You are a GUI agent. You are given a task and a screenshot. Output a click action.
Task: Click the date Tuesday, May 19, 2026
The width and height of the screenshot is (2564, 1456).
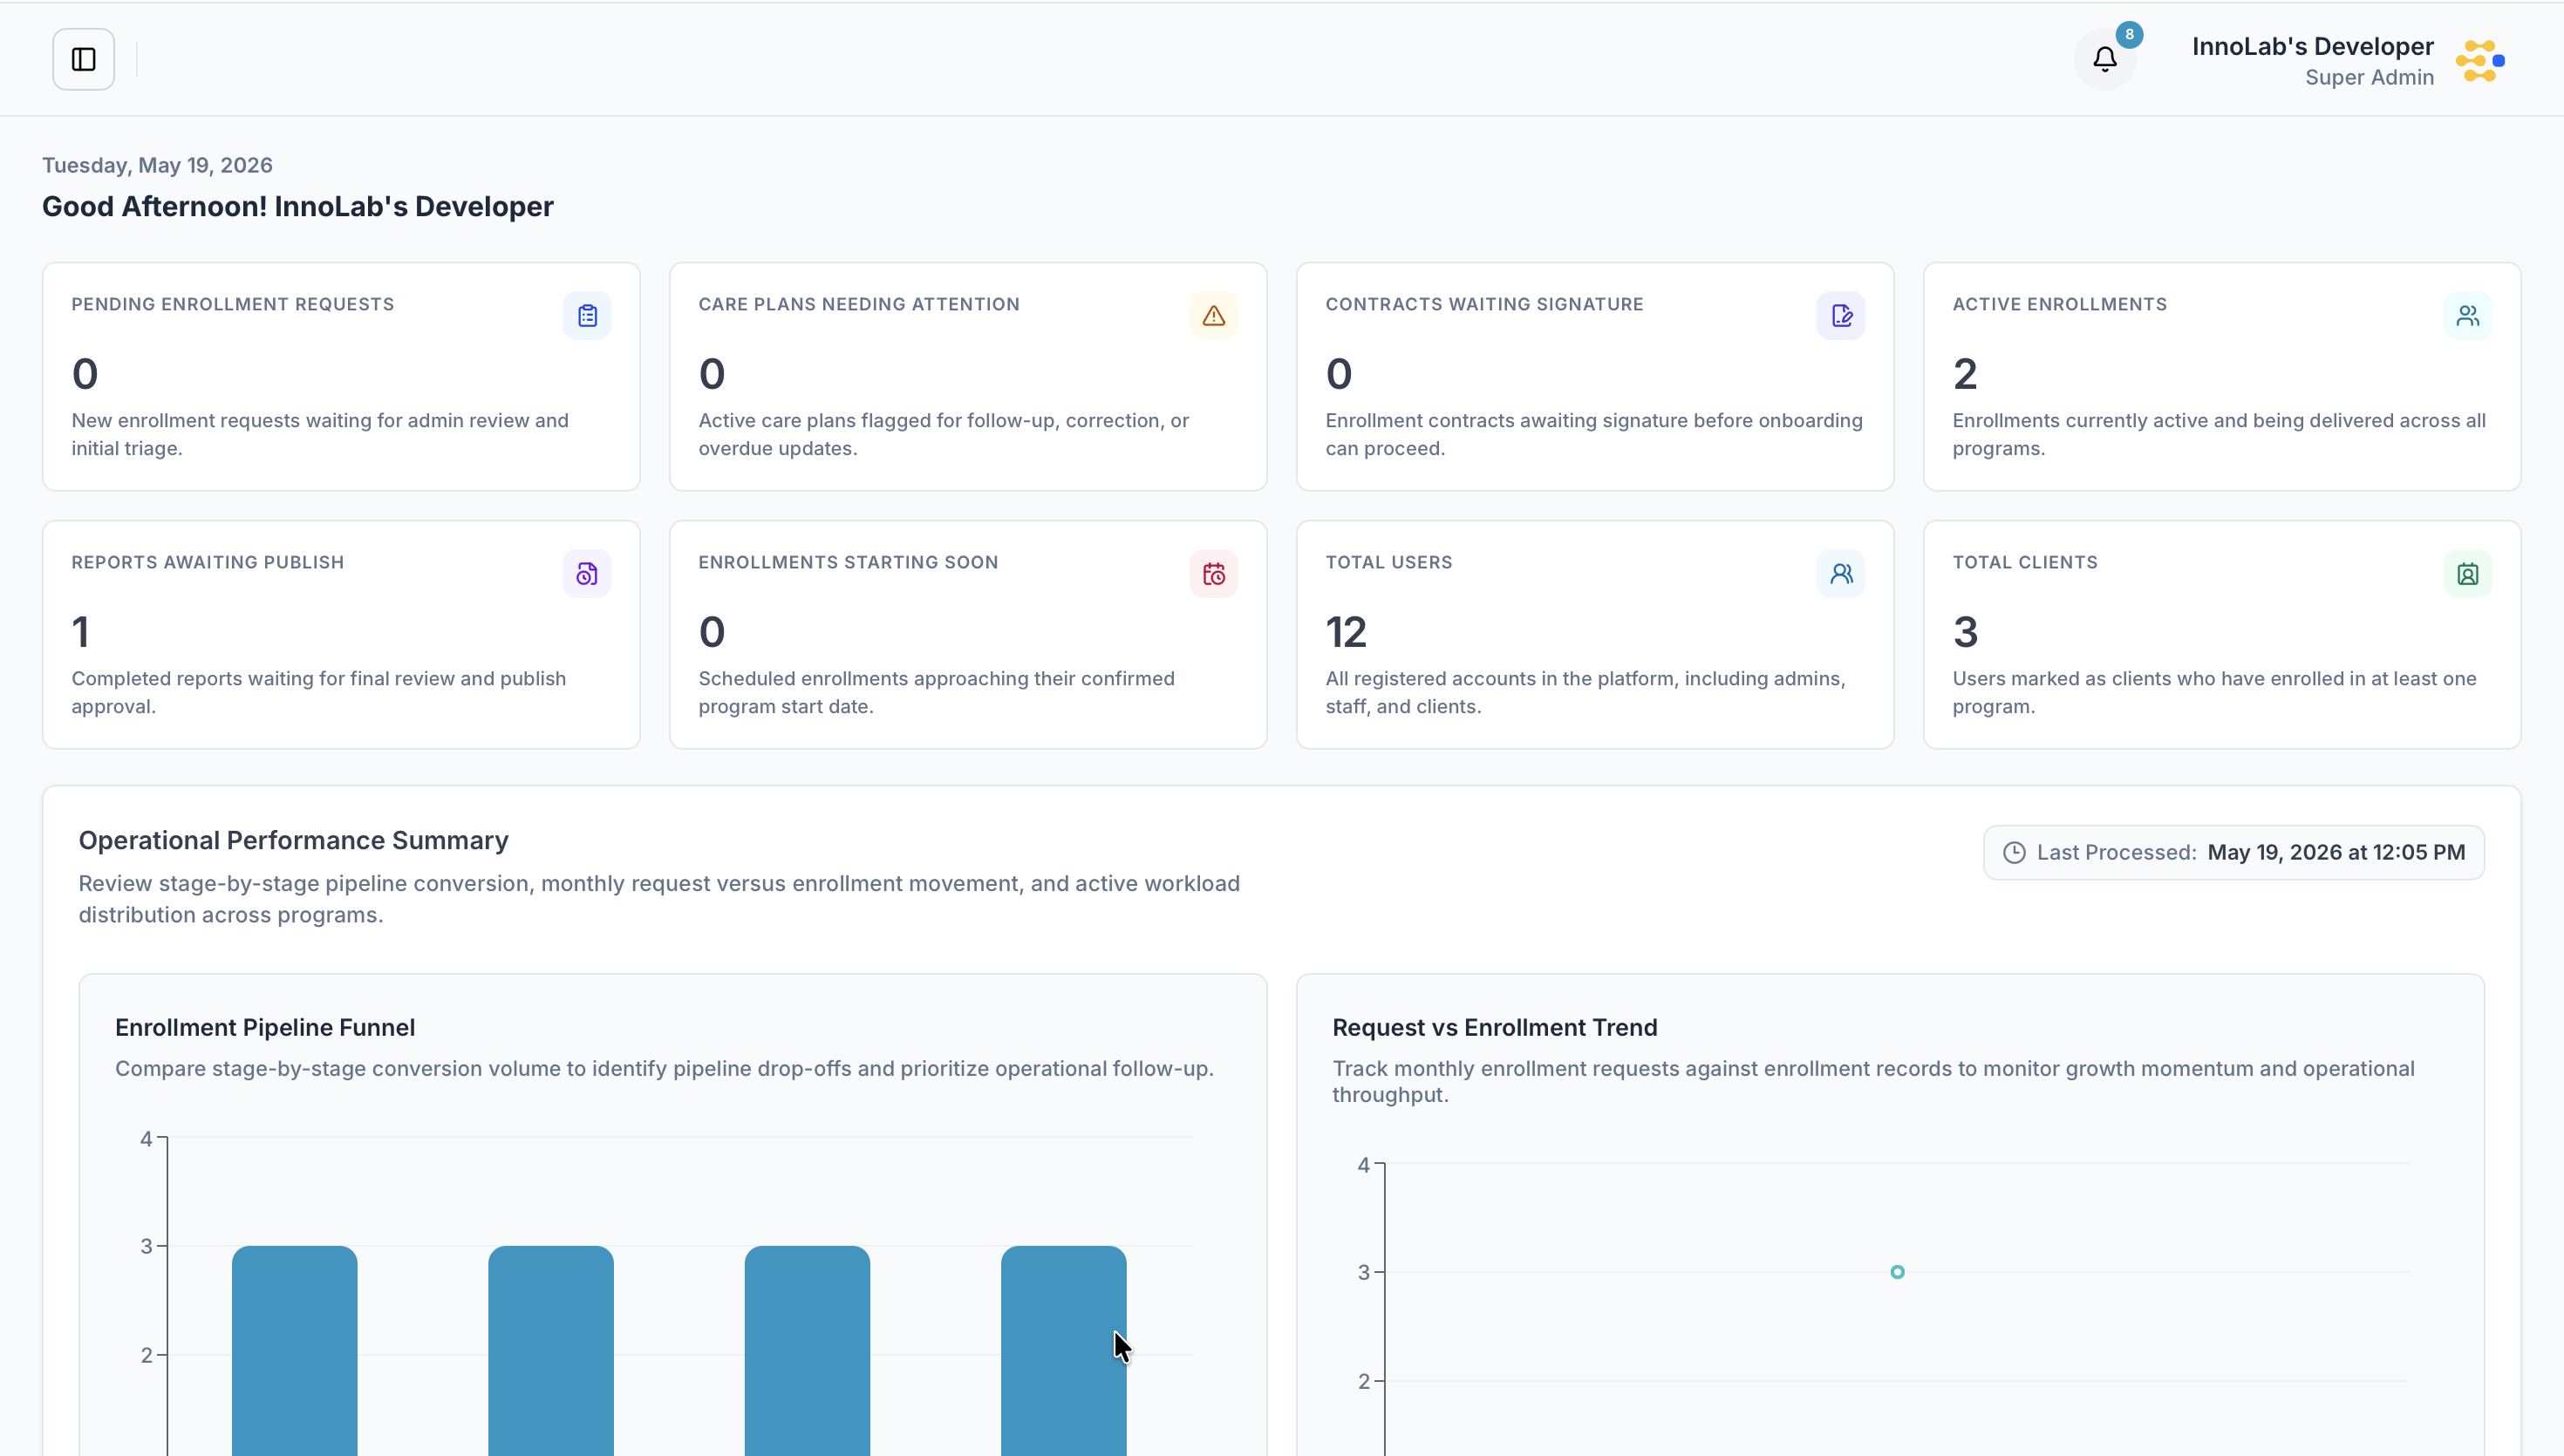(157, 165)
